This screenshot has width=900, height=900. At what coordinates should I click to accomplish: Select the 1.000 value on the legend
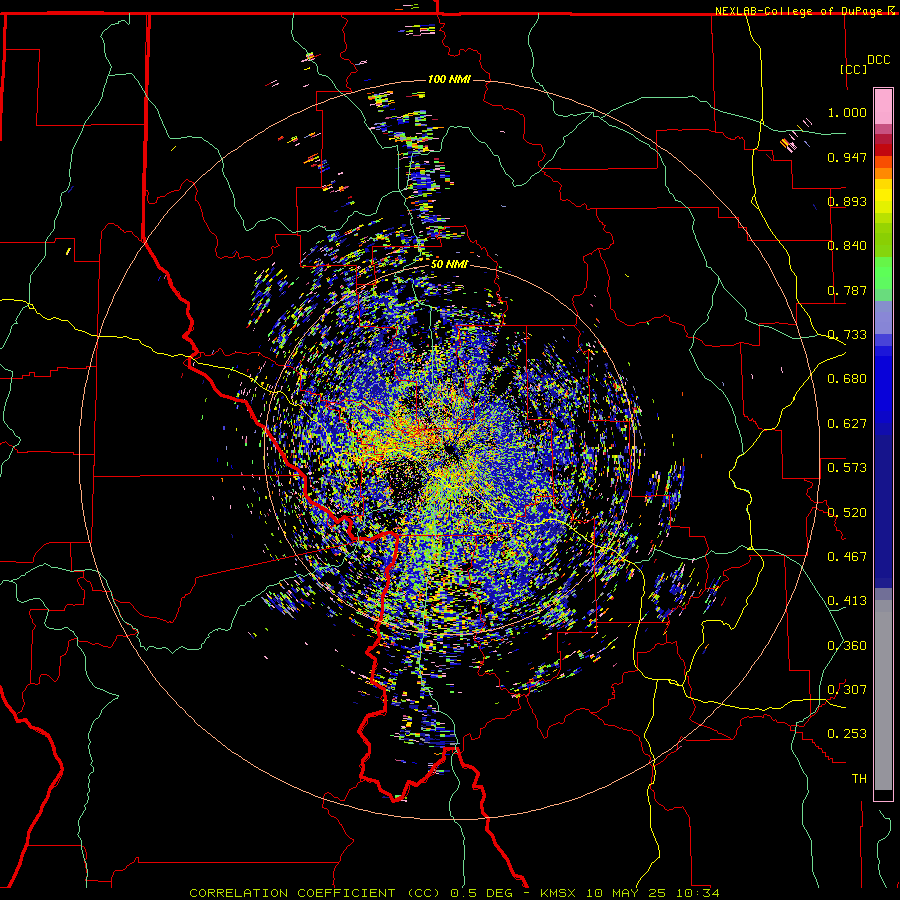tap(847, 112)
